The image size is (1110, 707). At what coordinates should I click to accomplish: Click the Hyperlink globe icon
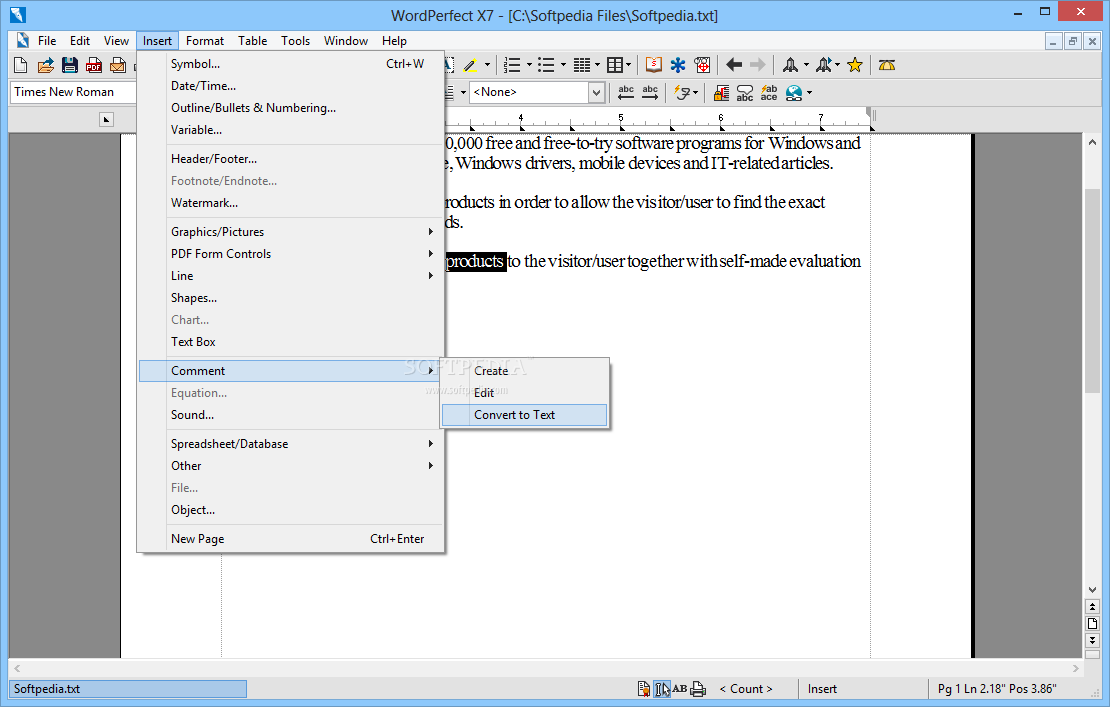794,93
